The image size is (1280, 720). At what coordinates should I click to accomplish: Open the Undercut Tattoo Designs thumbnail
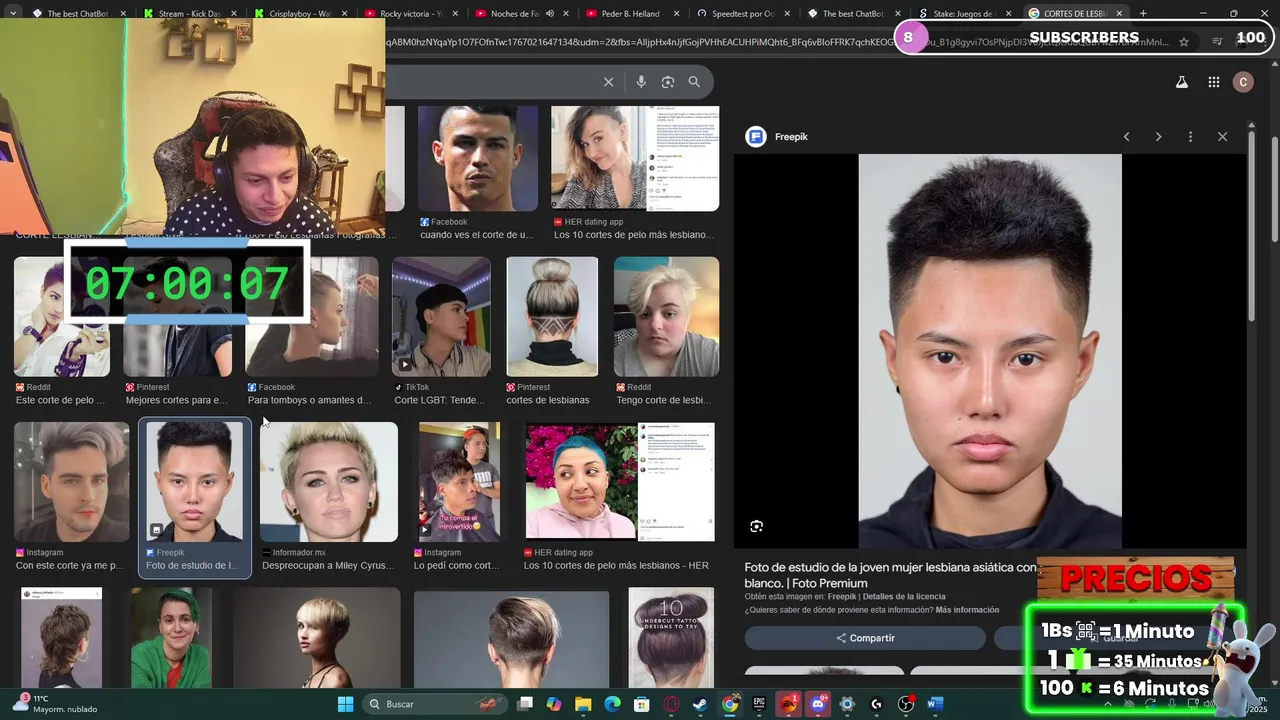click(671, 637)
